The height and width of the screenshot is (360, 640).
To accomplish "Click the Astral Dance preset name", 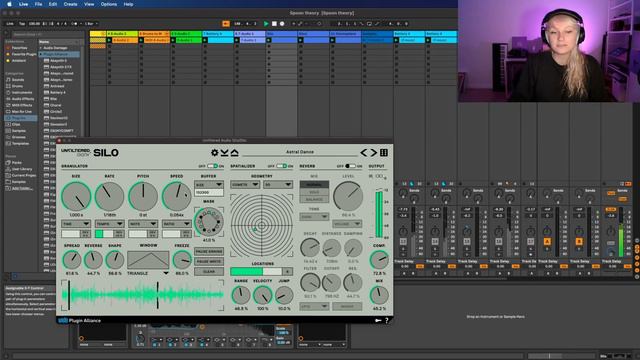I will coord(300,152).
